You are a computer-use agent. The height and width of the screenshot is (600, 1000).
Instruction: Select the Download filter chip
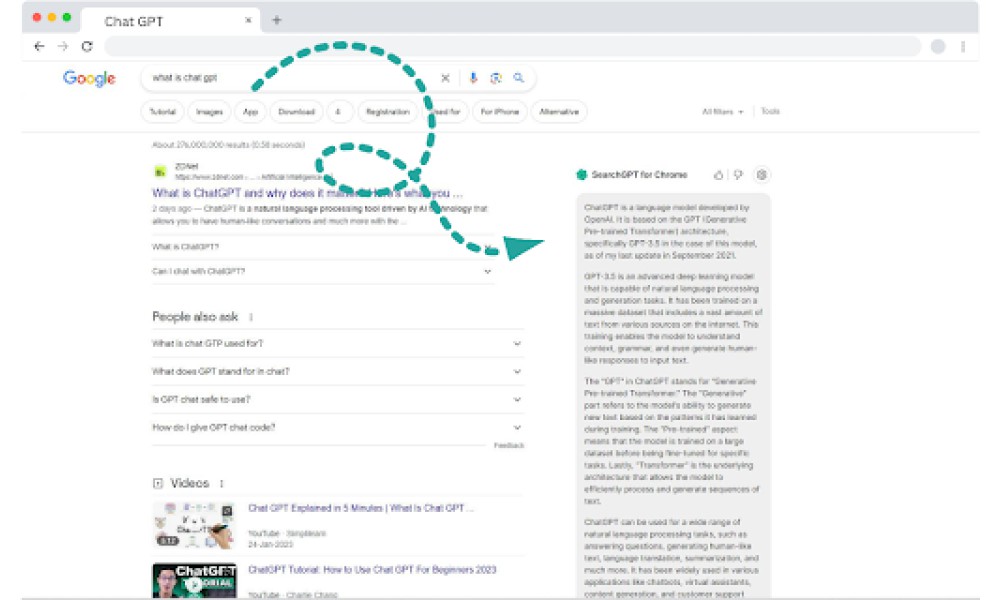click(x=297, y=112)
